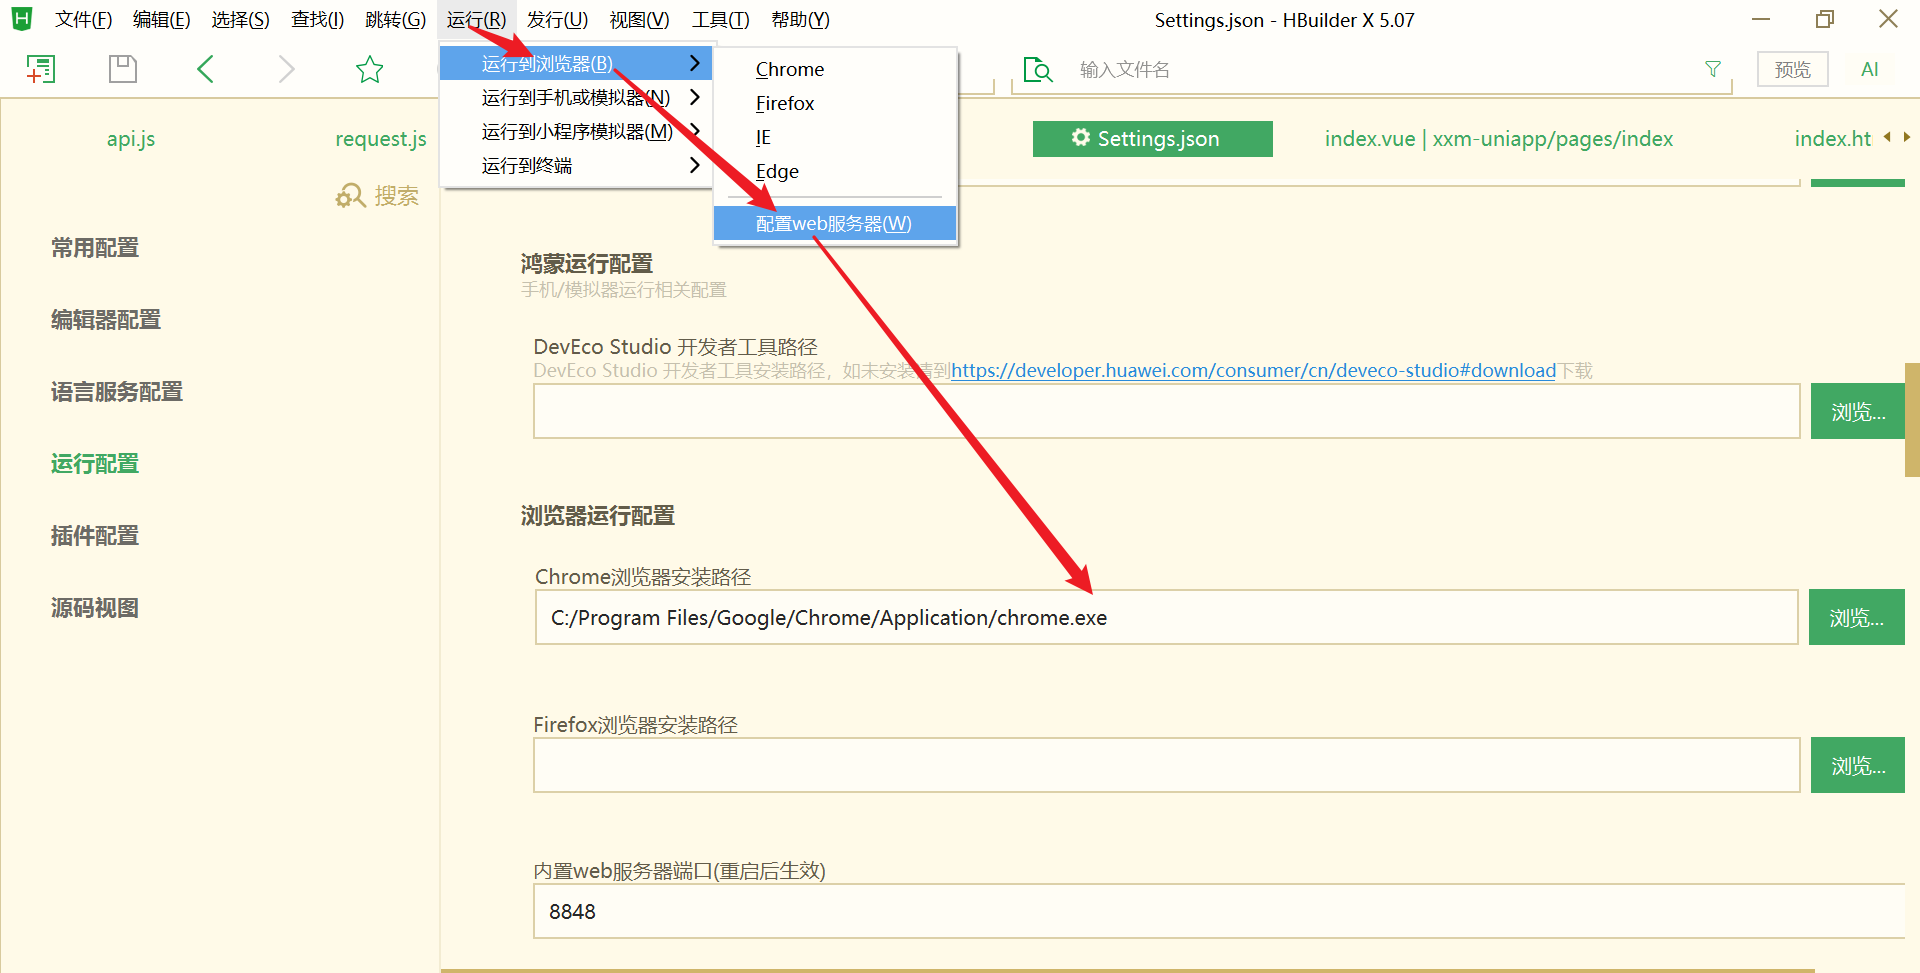Image resolution: width=1920 pixels, height=973 pixels.
Task: Run in Chrome from the submenu
Action: pyautogui.click(x=836, y=69)
